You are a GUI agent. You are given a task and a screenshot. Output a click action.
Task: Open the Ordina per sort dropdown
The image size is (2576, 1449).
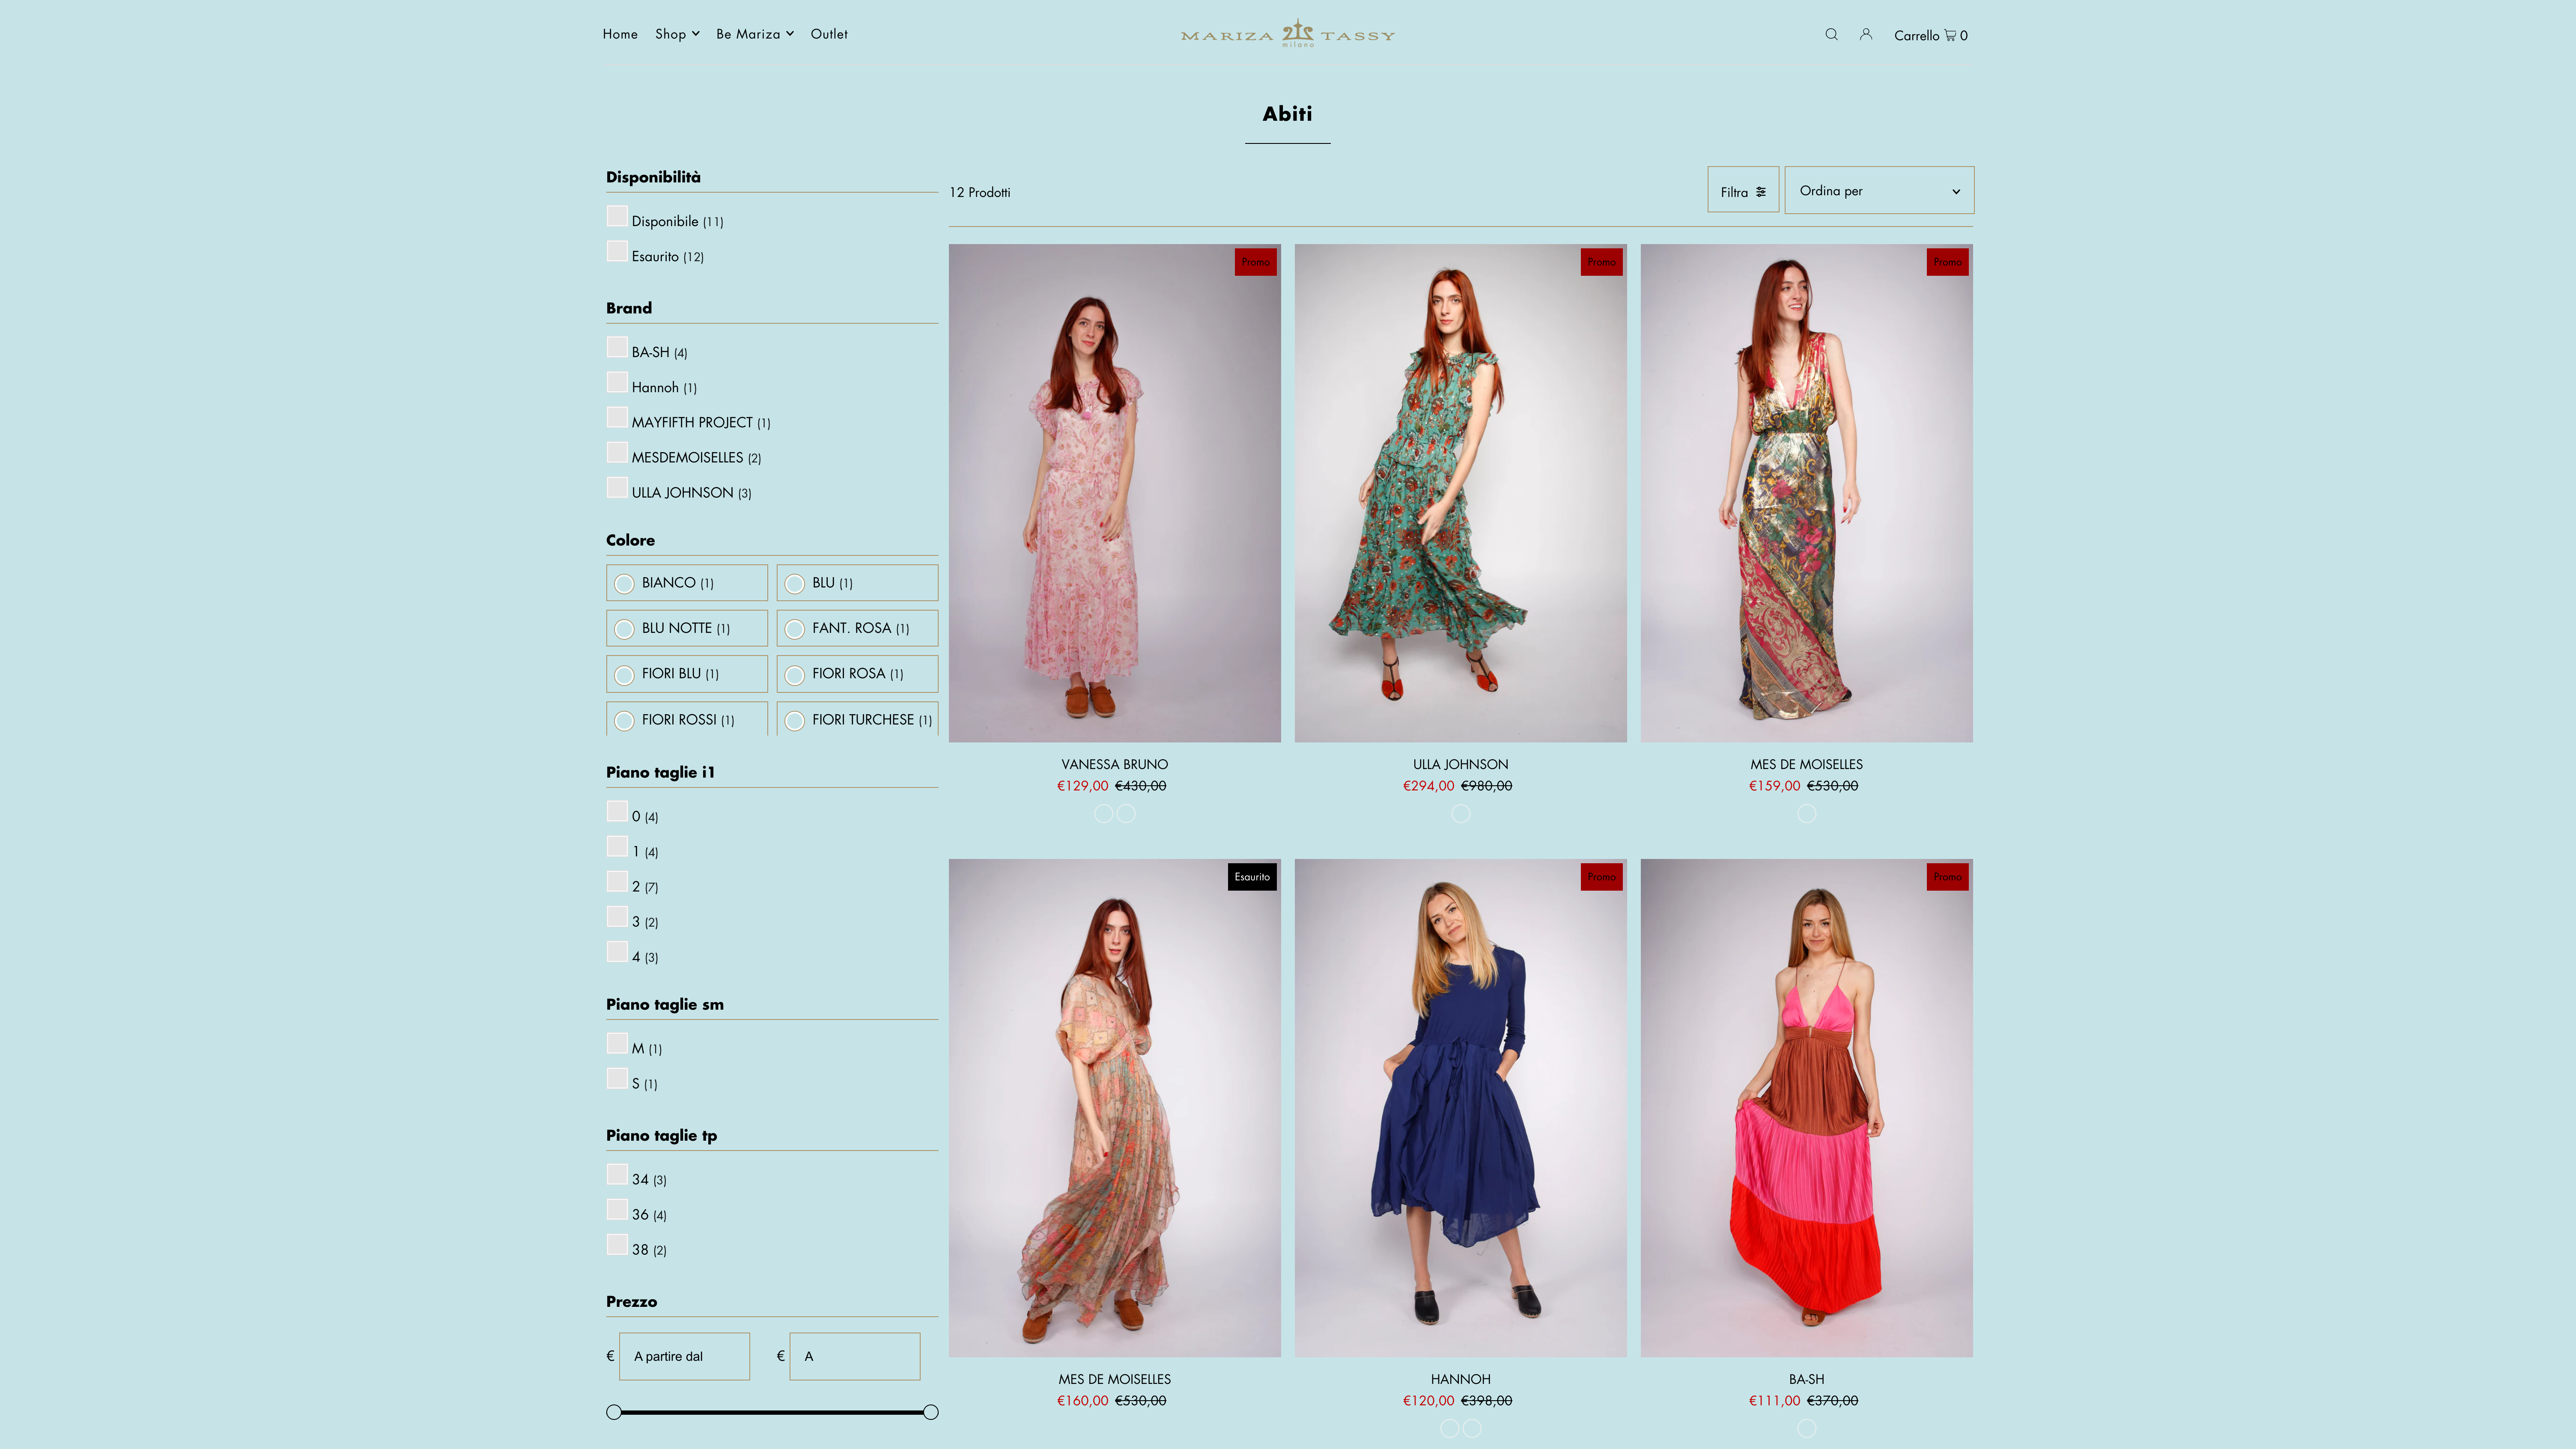tap(1879, 190)
